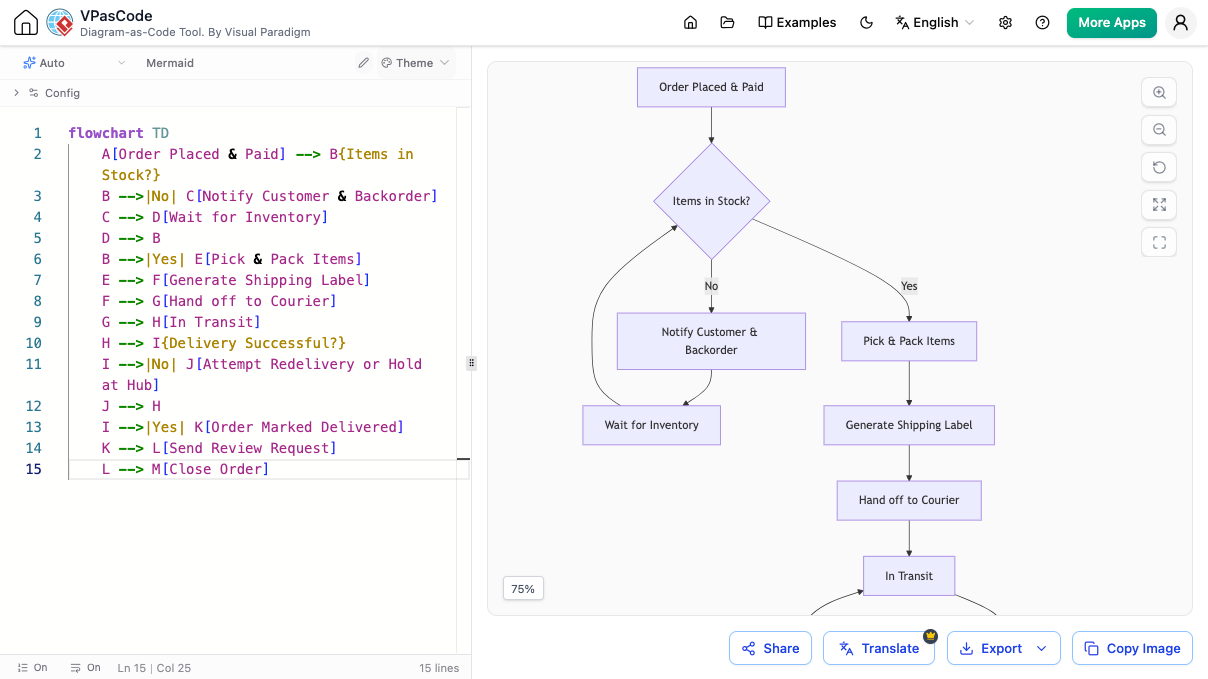Click code line 'D --> B'
The image size is (1208, 679).
131,238
